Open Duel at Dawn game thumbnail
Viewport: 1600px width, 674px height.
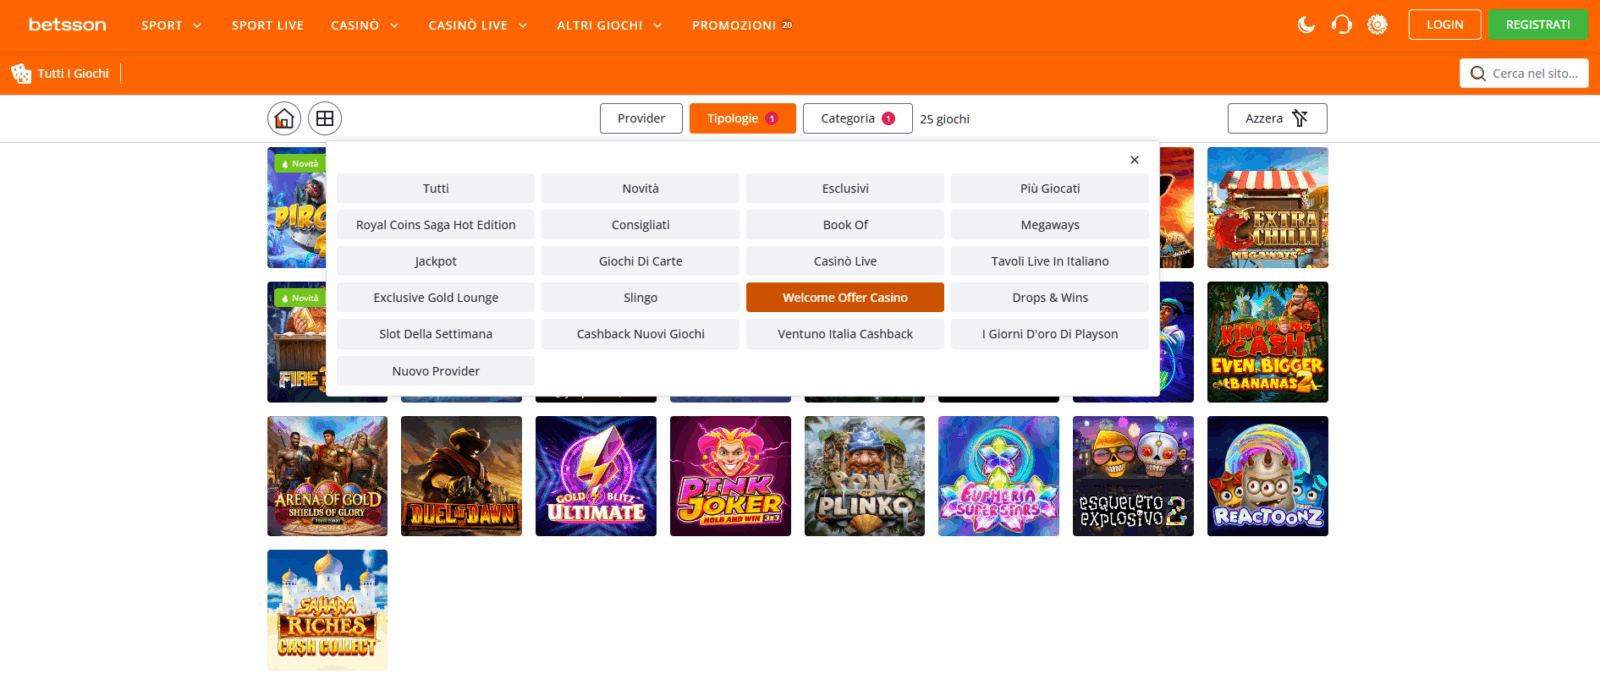[x=461, y=476]
